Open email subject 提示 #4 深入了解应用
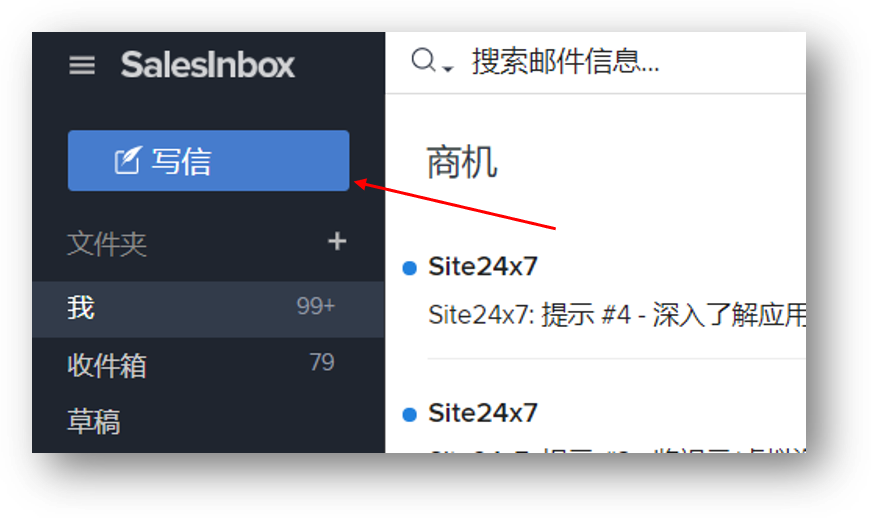 click(617, 315)
